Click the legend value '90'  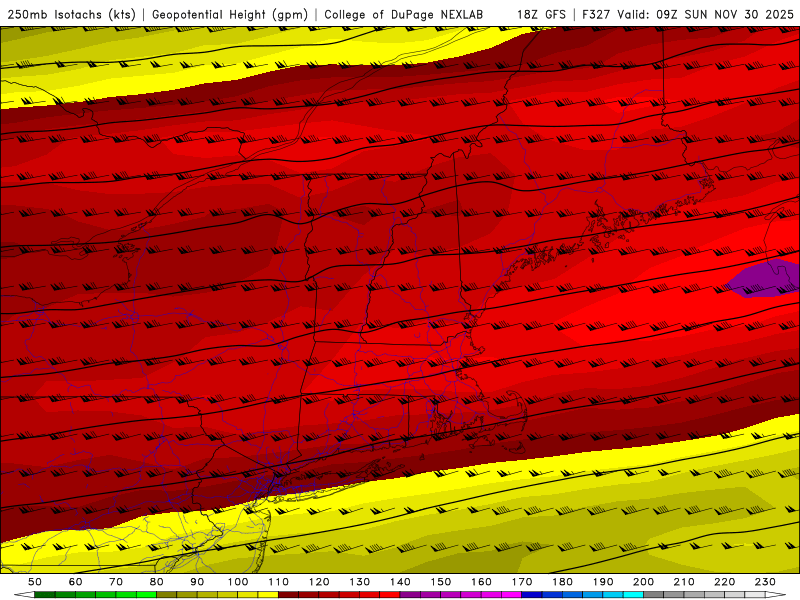(x=197, y=582)
